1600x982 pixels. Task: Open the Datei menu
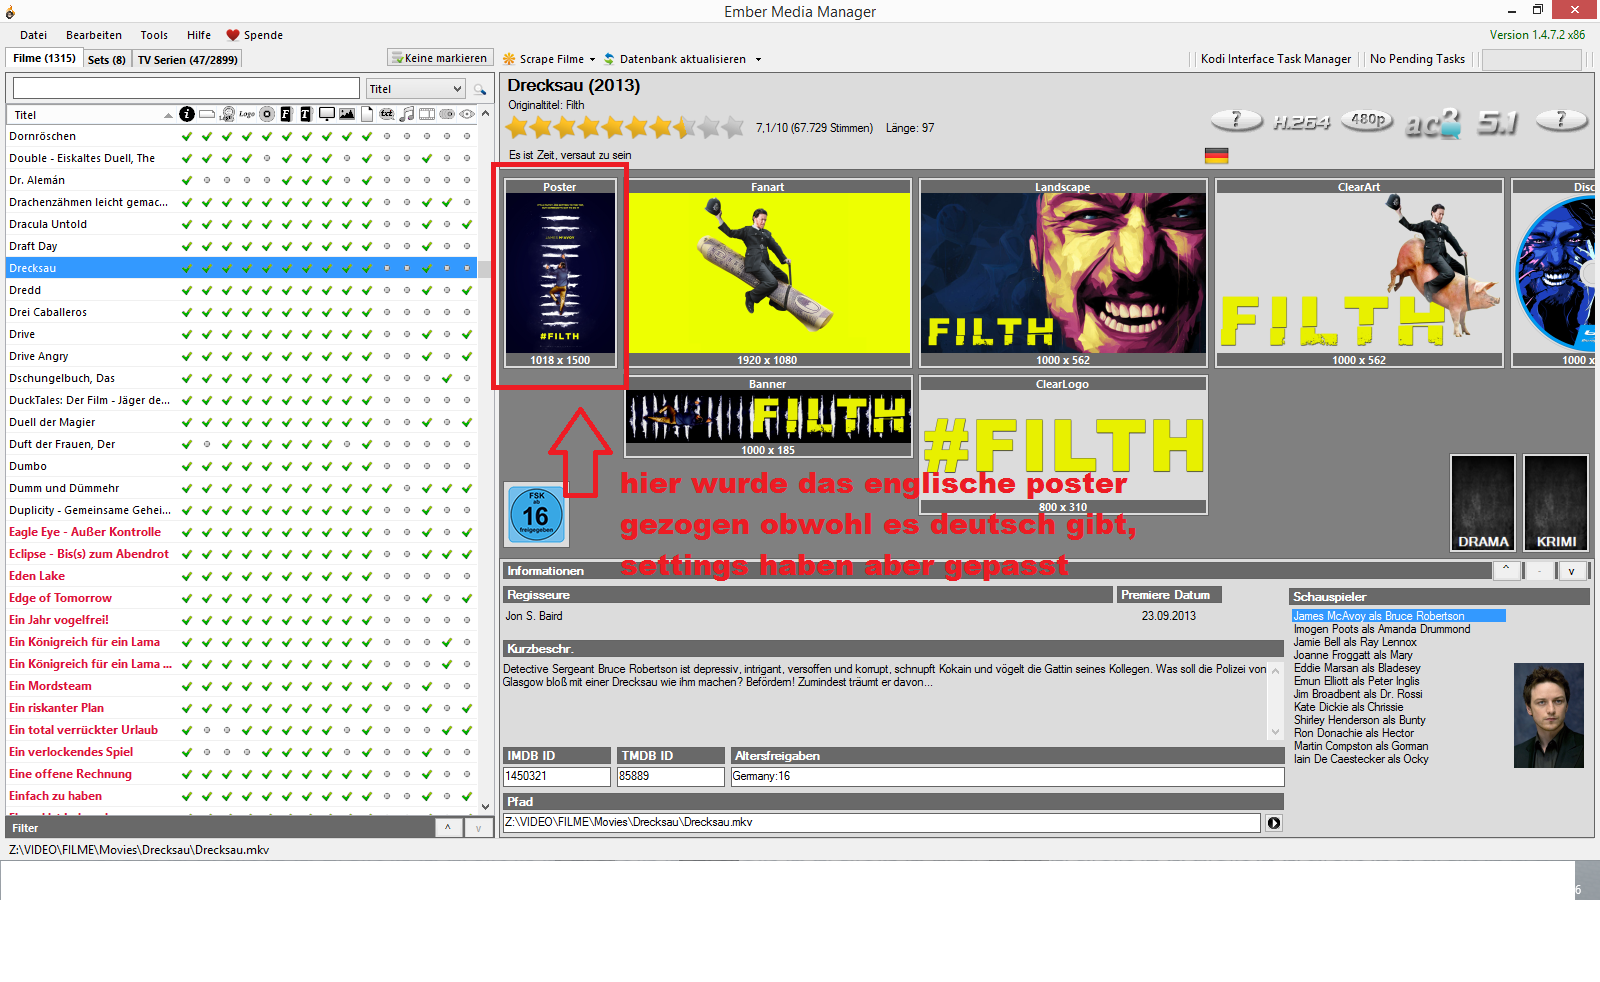(33, 35)
